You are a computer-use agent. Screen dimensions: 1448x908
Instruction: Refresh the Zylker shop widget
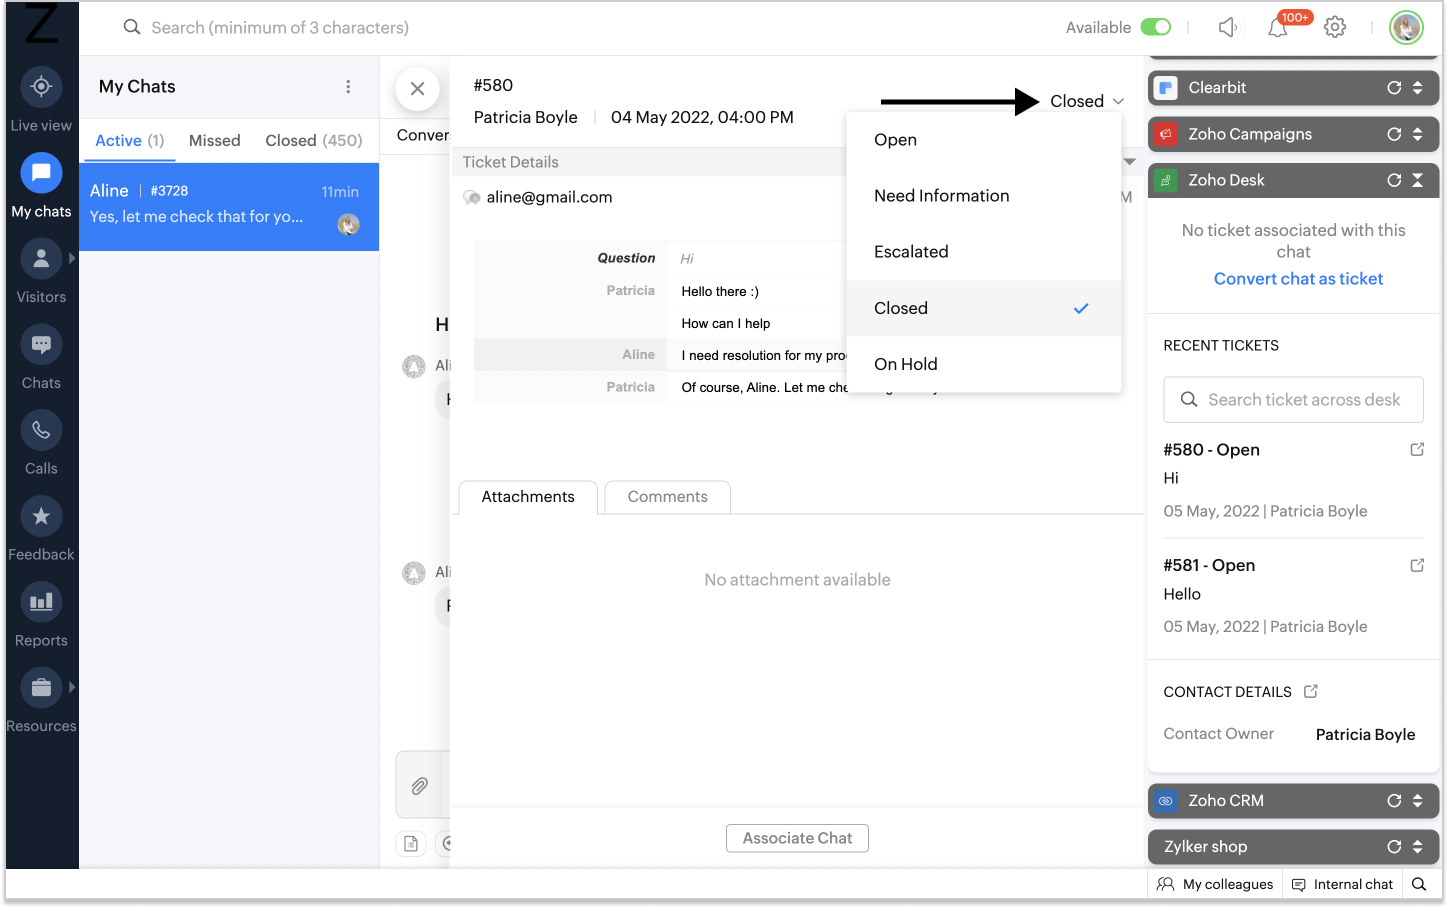click(1394, 847)
